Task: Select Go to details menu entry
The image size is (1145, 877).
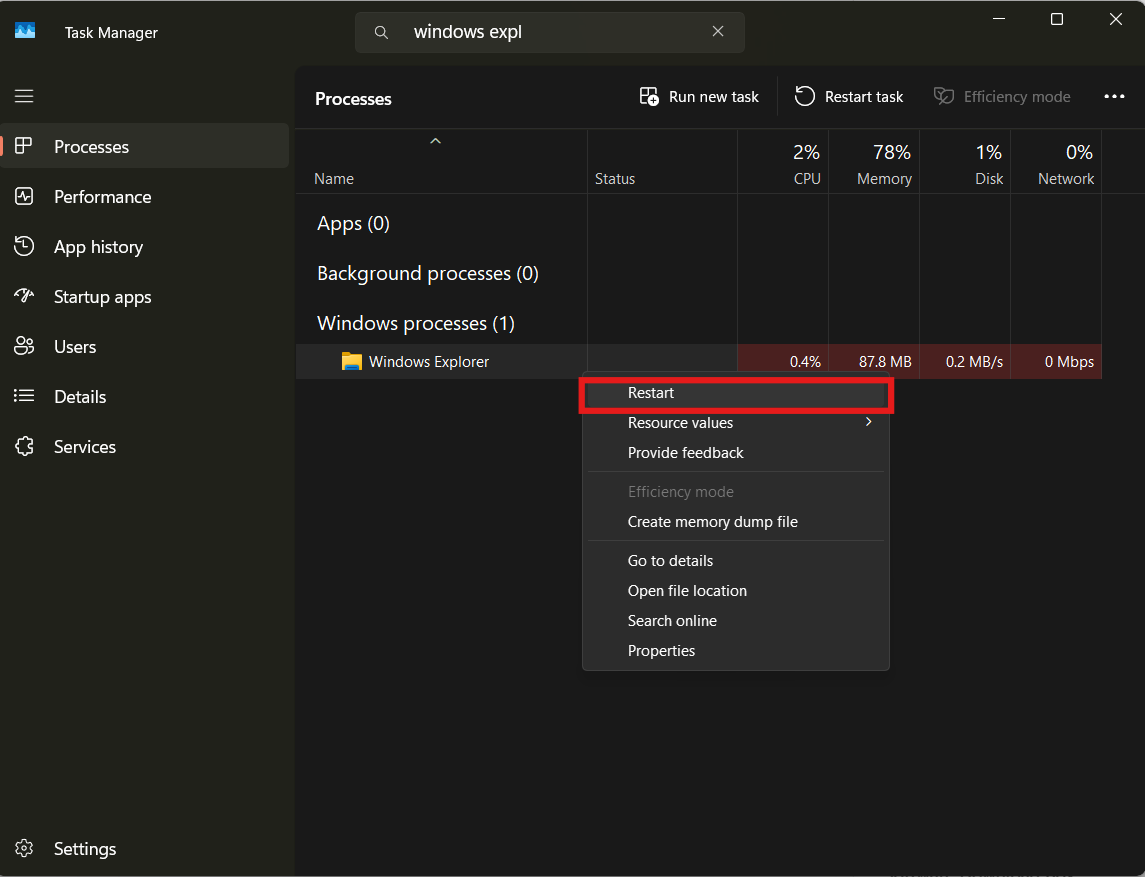Action: 736,561
